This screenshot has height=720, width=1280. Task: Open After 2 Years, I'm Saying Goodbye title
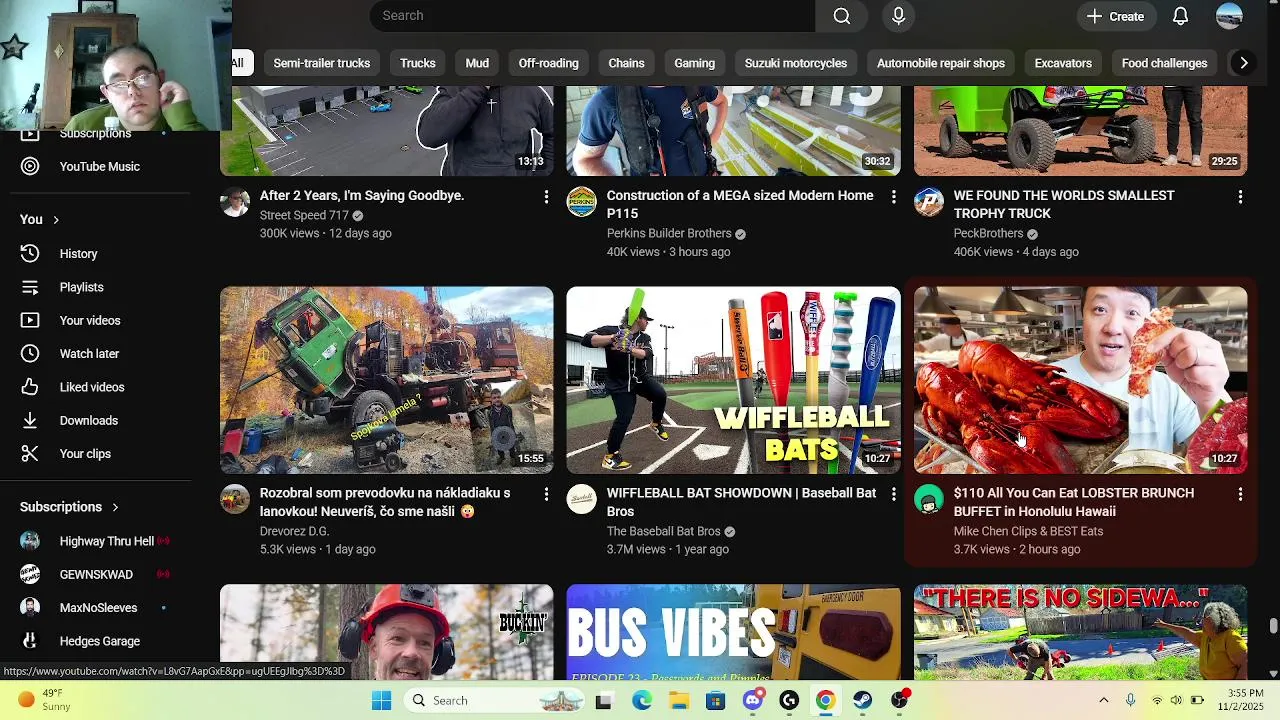pyautogui.click(x=362, y=196)
